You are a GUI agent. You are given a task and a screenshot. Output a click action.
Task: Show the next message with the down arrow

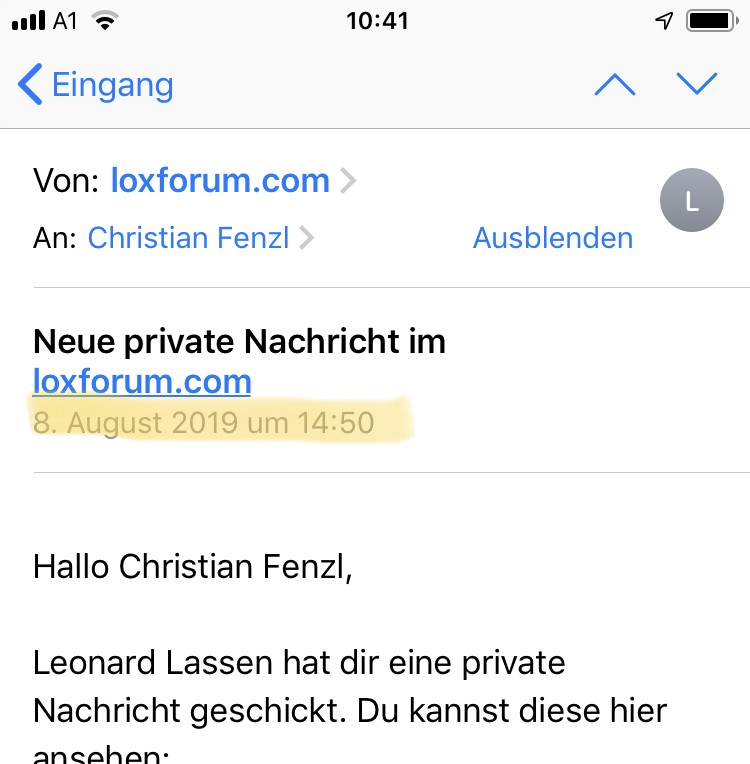click(x=697, y=84)
